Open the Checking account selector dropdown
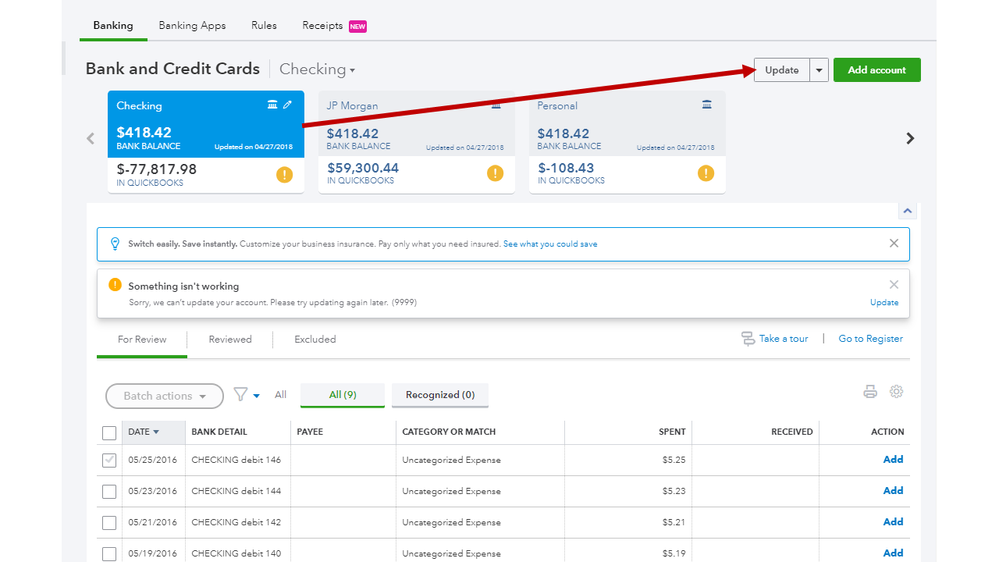999x562 pixels. click(317, 70)
